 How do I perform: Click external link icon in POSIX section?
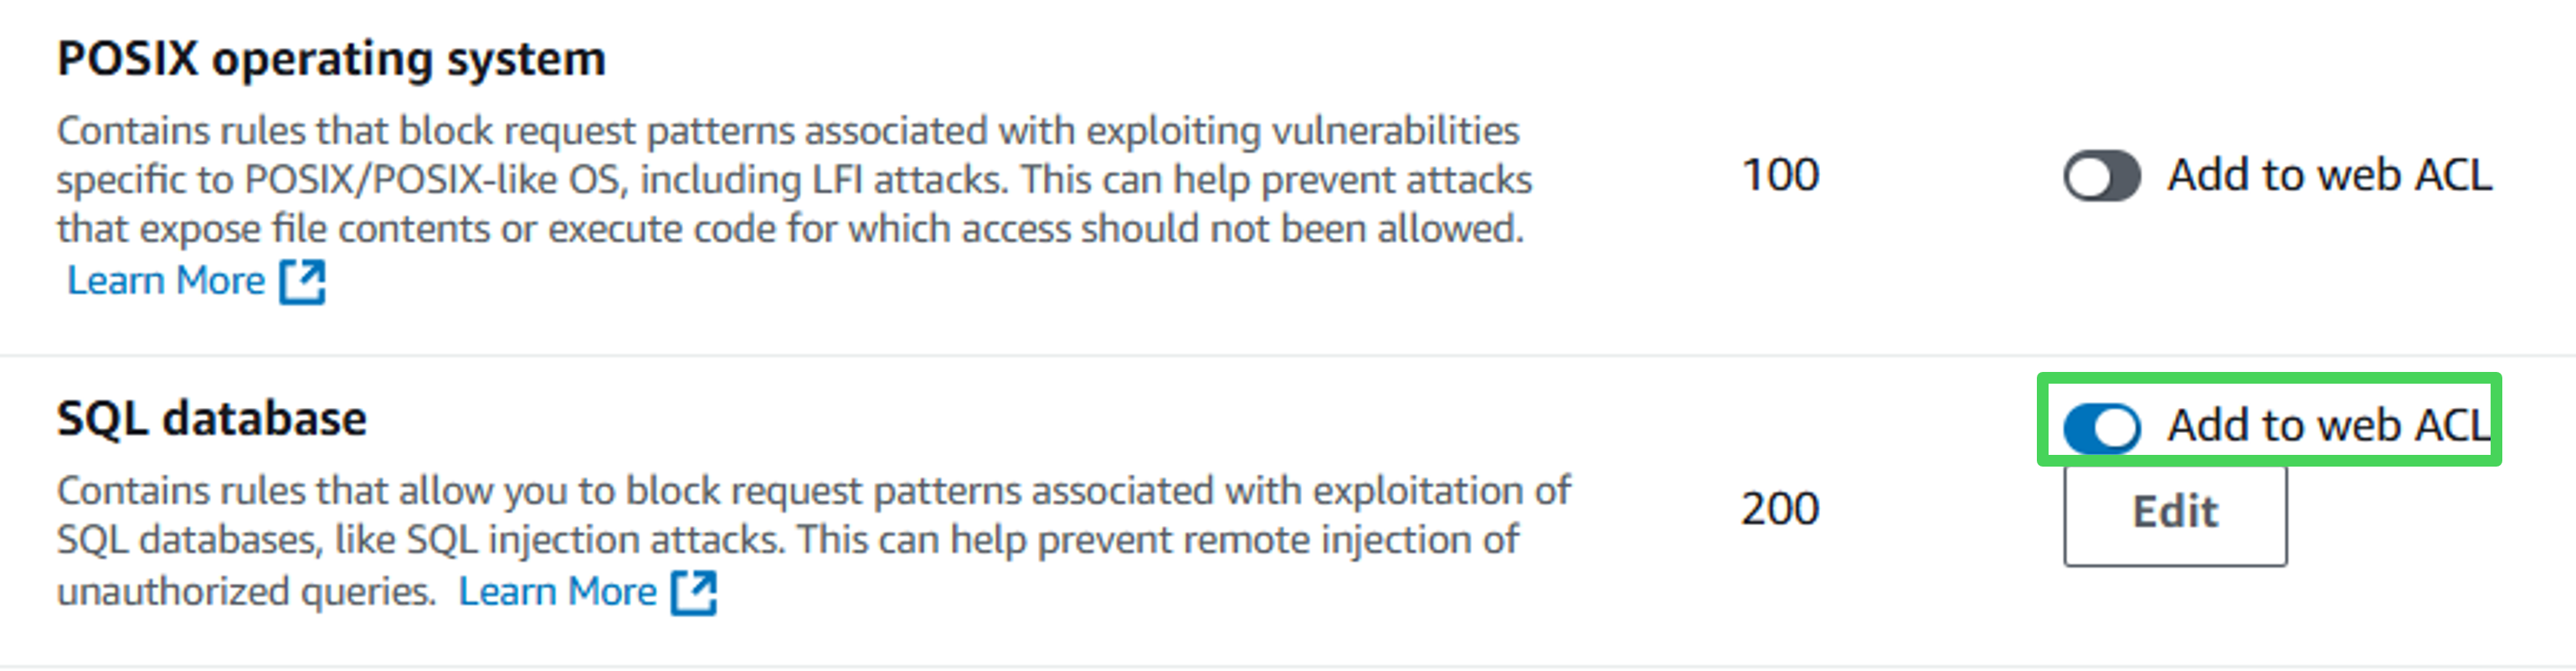302,282
